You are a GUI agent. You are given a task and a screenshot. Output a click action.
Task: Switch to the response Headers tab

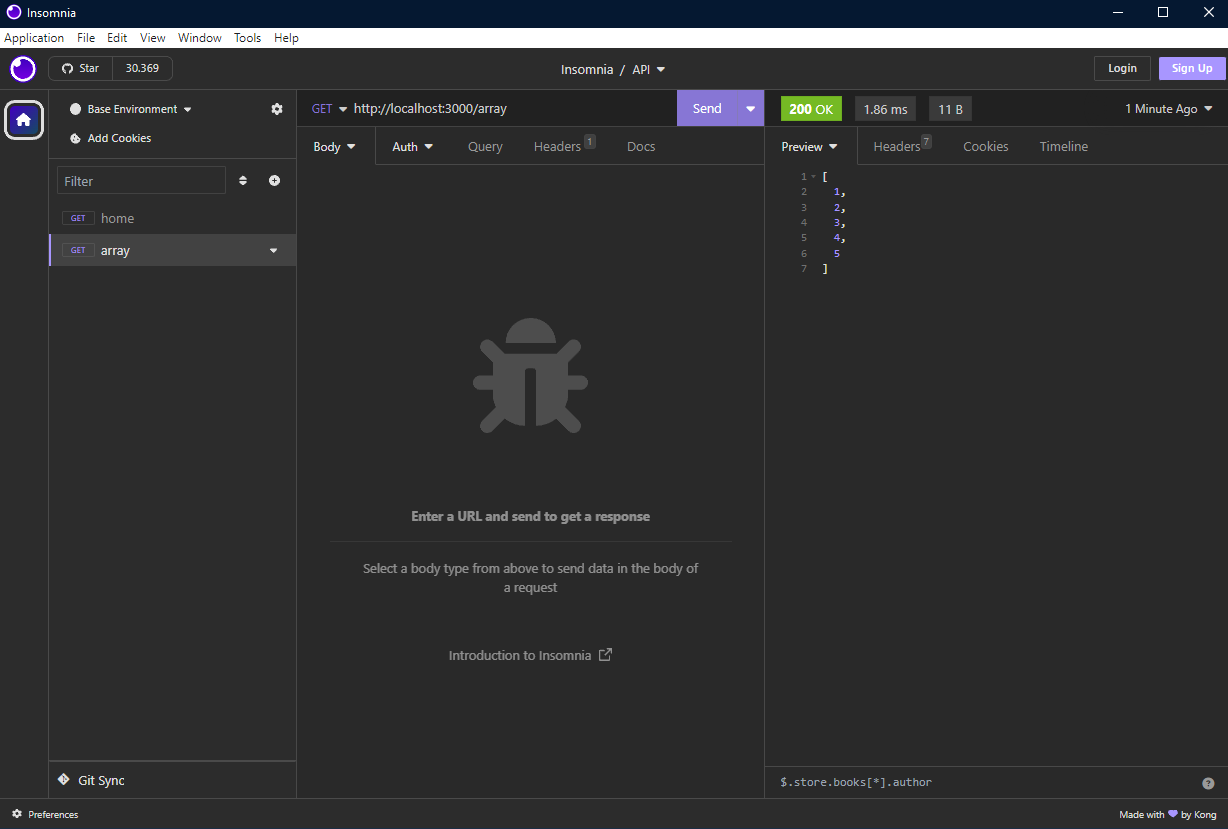[x=897, y=146]
